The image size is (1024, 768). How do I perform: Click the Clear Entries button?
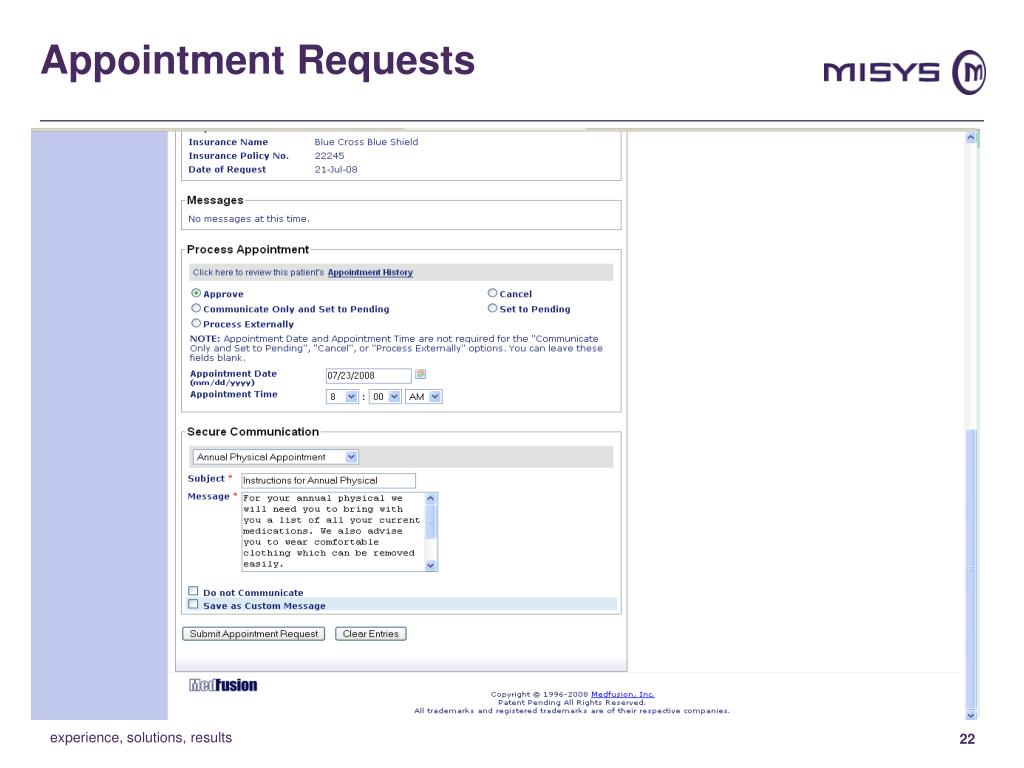370,633
